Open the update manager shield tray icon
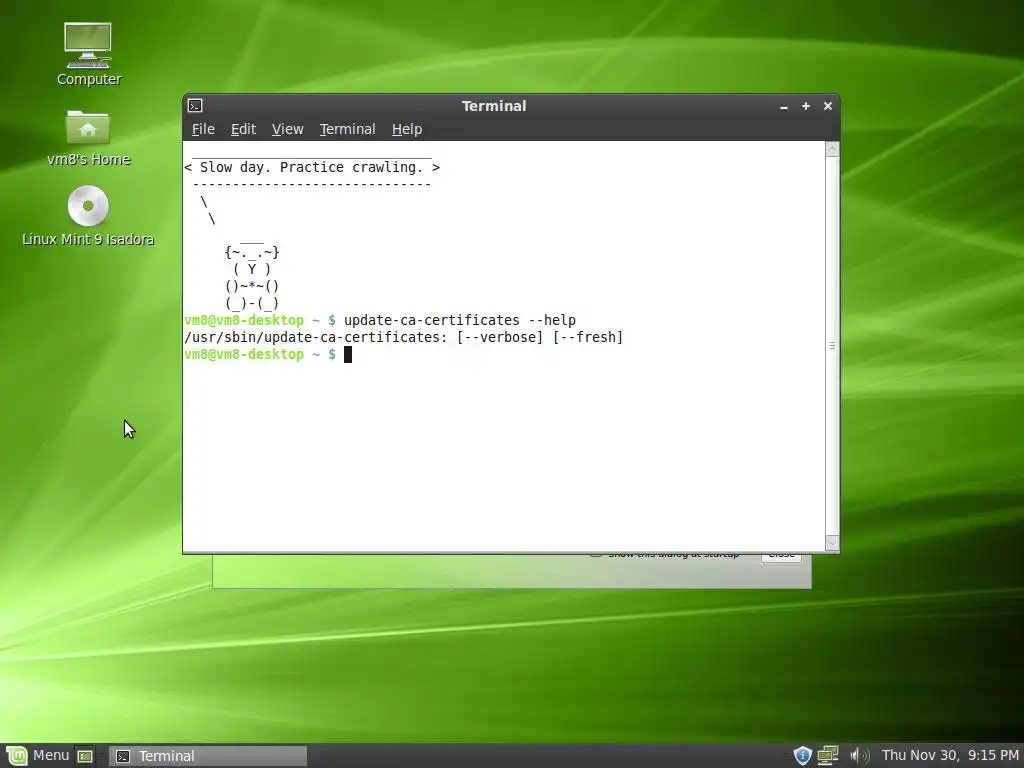This screenshot has height=768, width=1024. [802, 756]
